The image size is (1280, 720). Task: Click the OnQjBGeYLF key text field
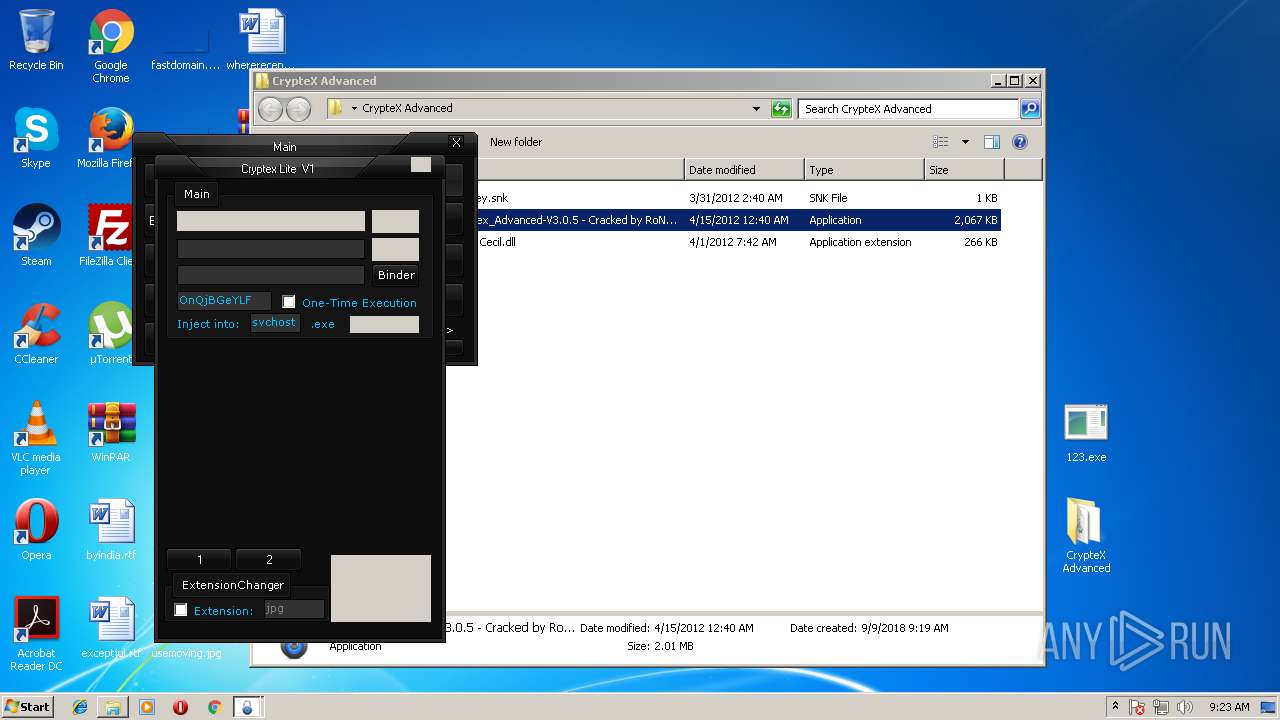pos(224,301)
